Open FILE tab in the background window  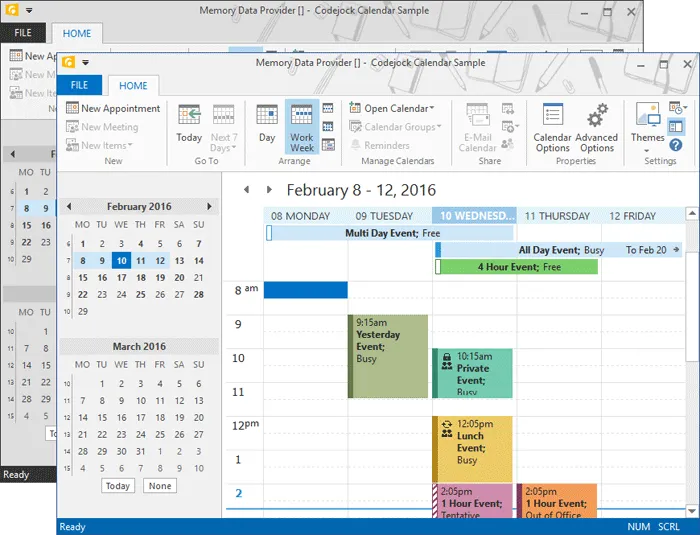23,33
